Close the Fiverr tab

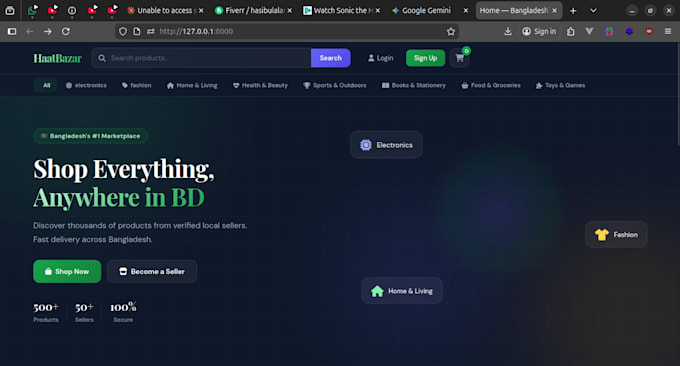tap(290, 10)
